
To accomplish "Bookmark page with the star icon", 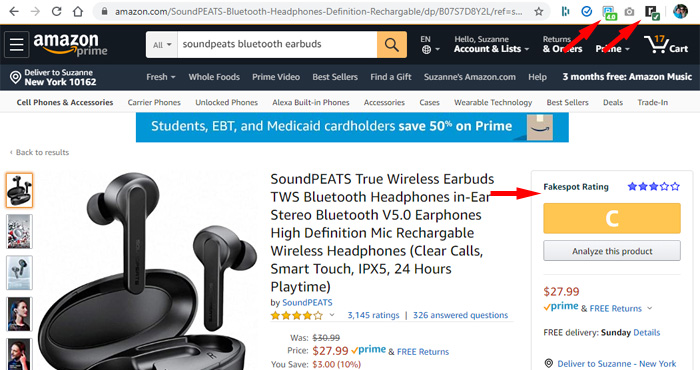I will click(x=539, y=11).
